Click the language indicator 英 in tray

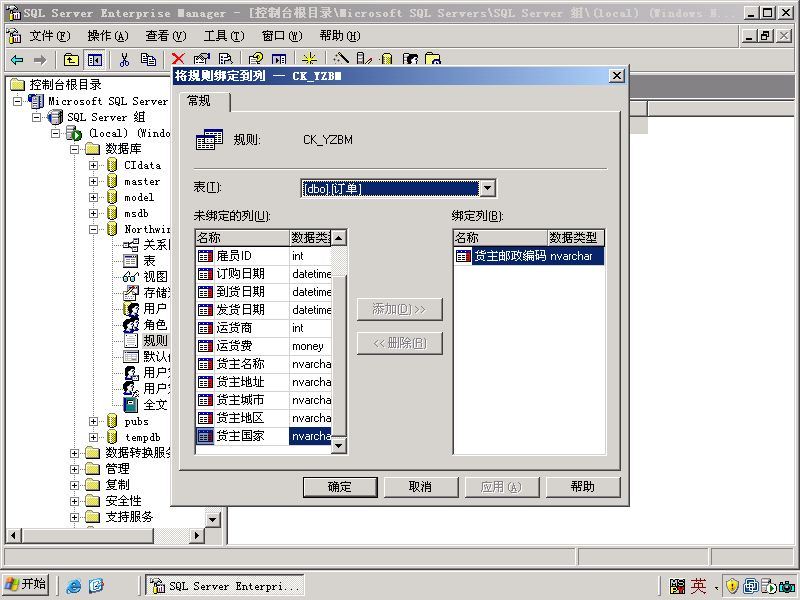(698, 586)
